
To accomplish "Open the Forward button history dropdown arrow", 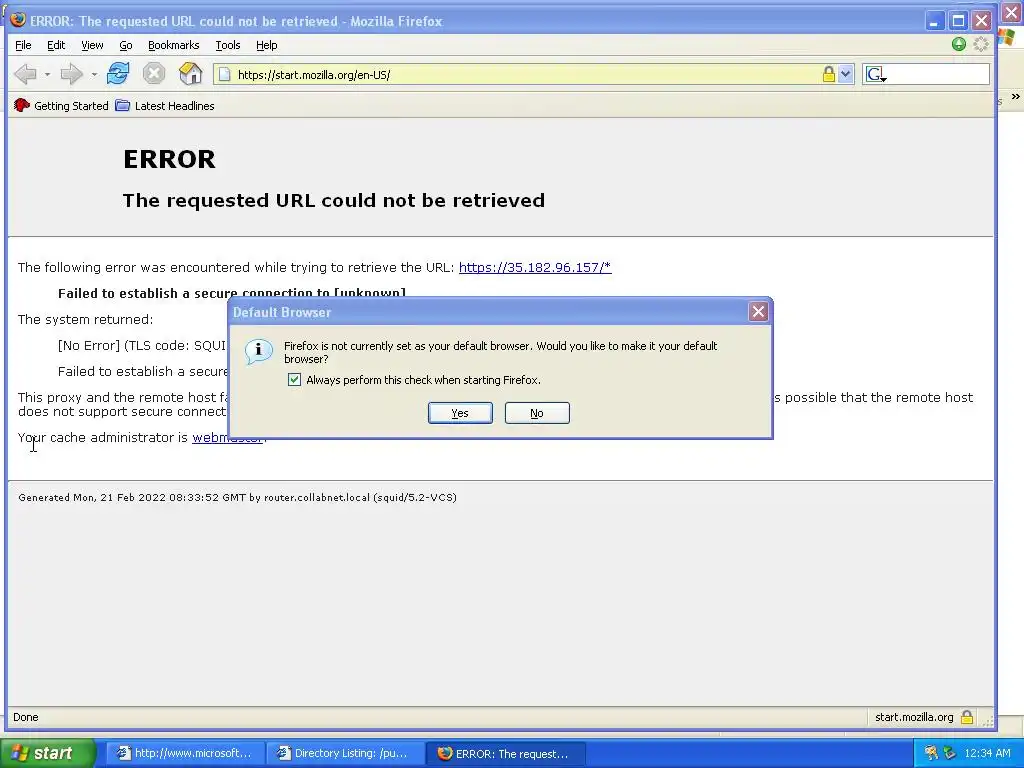I will (94, 74).
